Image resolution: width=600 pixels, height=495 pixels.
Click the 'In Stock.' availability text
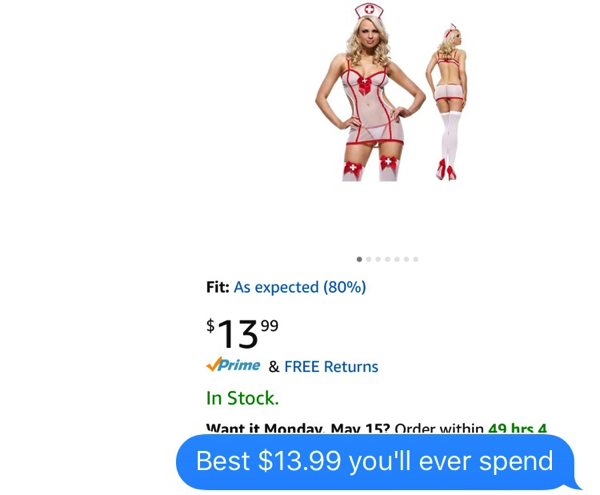(243, 398)
